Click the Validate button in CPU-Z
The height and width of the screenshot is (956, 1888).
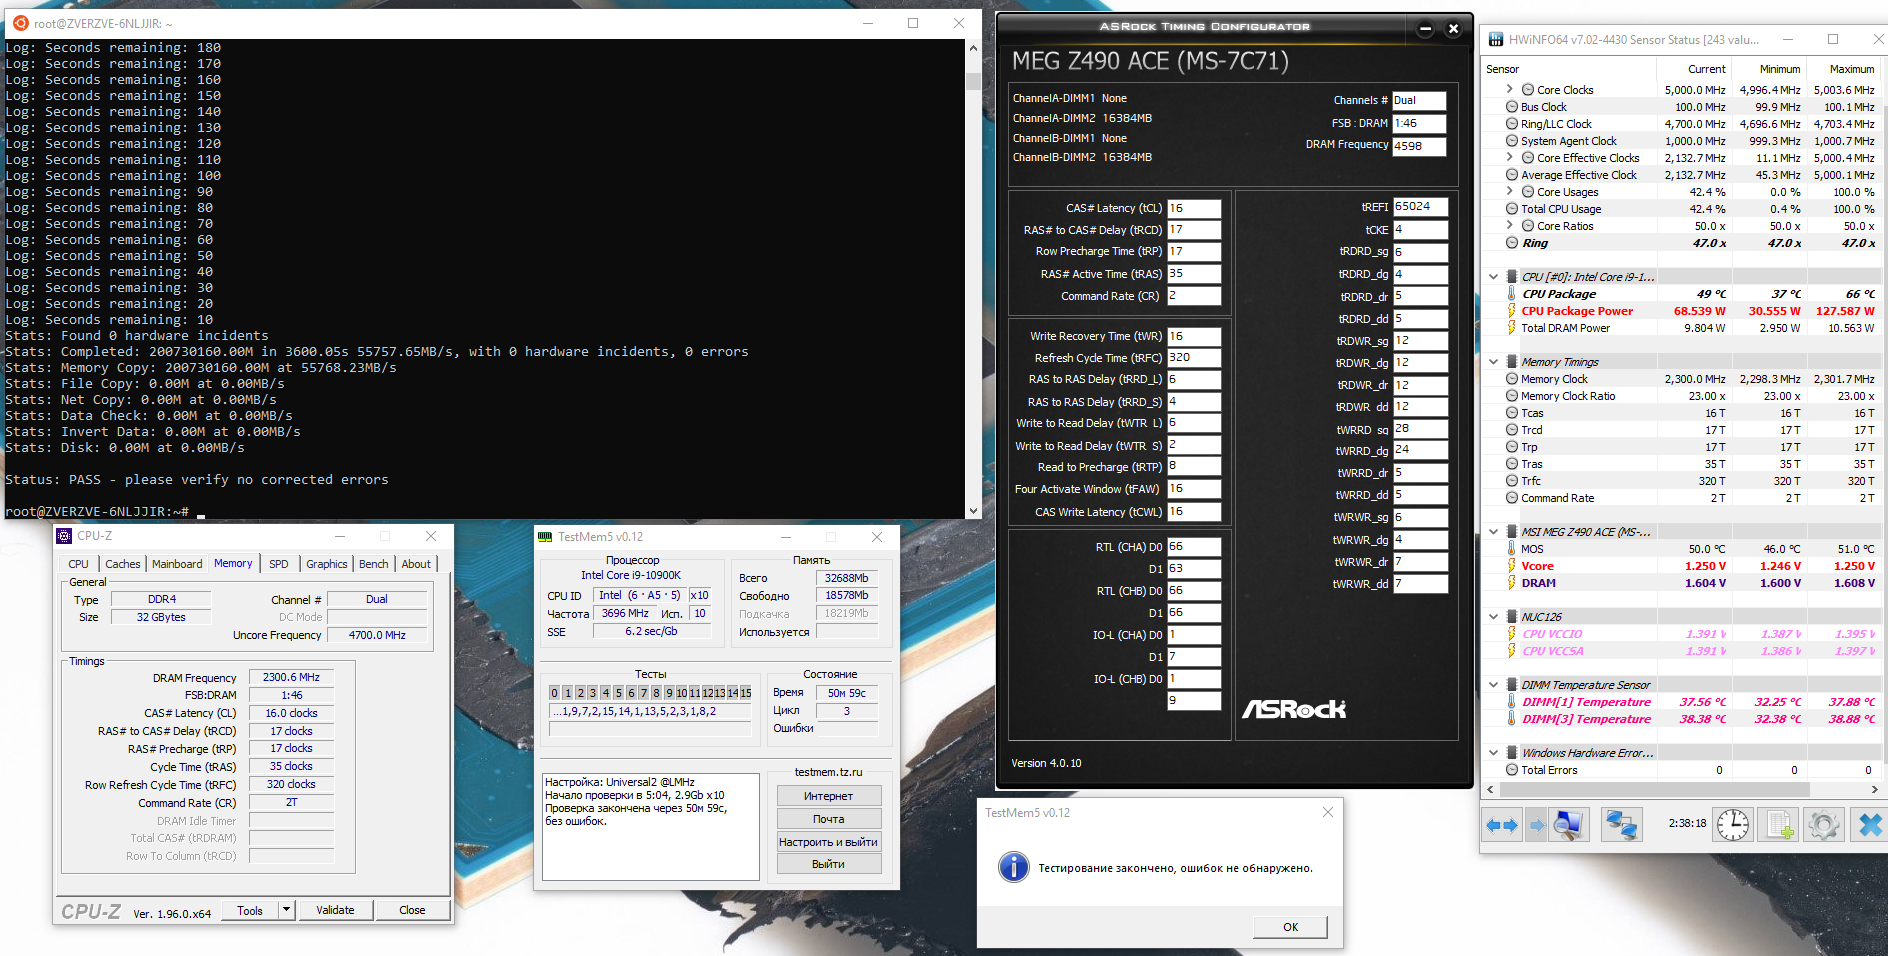[x=335, y=910]
